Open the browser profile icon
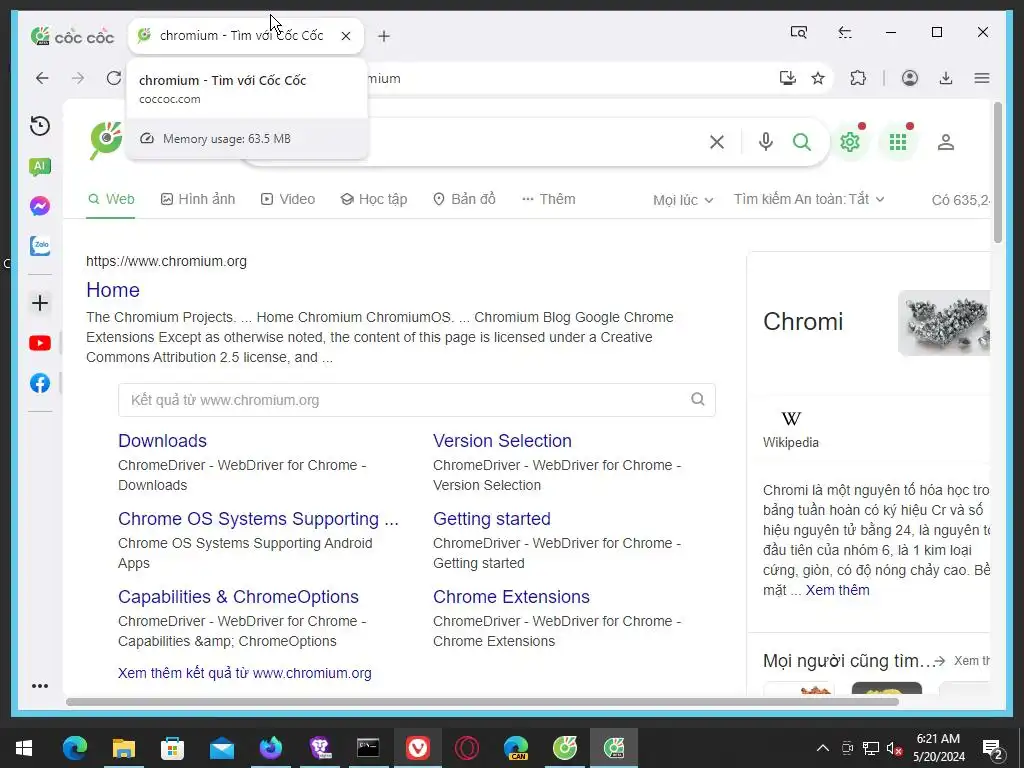 pyautogui.click(x=910, y=78)
